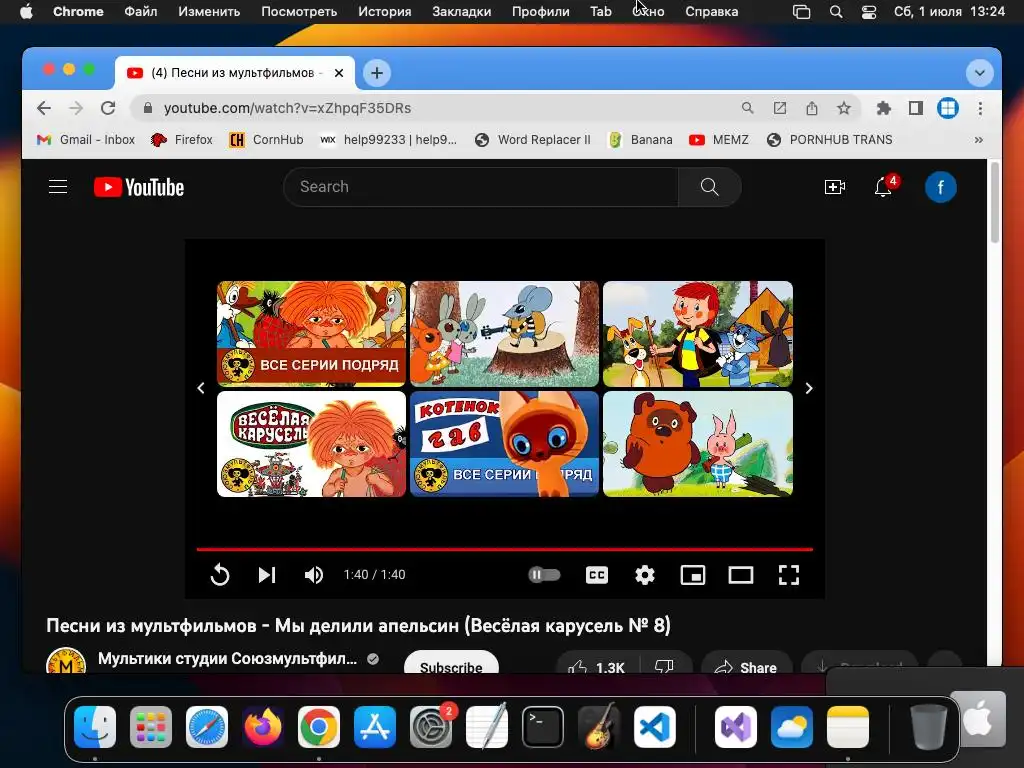Reload the page
Viewport: 1024px width, 768px height.
[108, 108]
